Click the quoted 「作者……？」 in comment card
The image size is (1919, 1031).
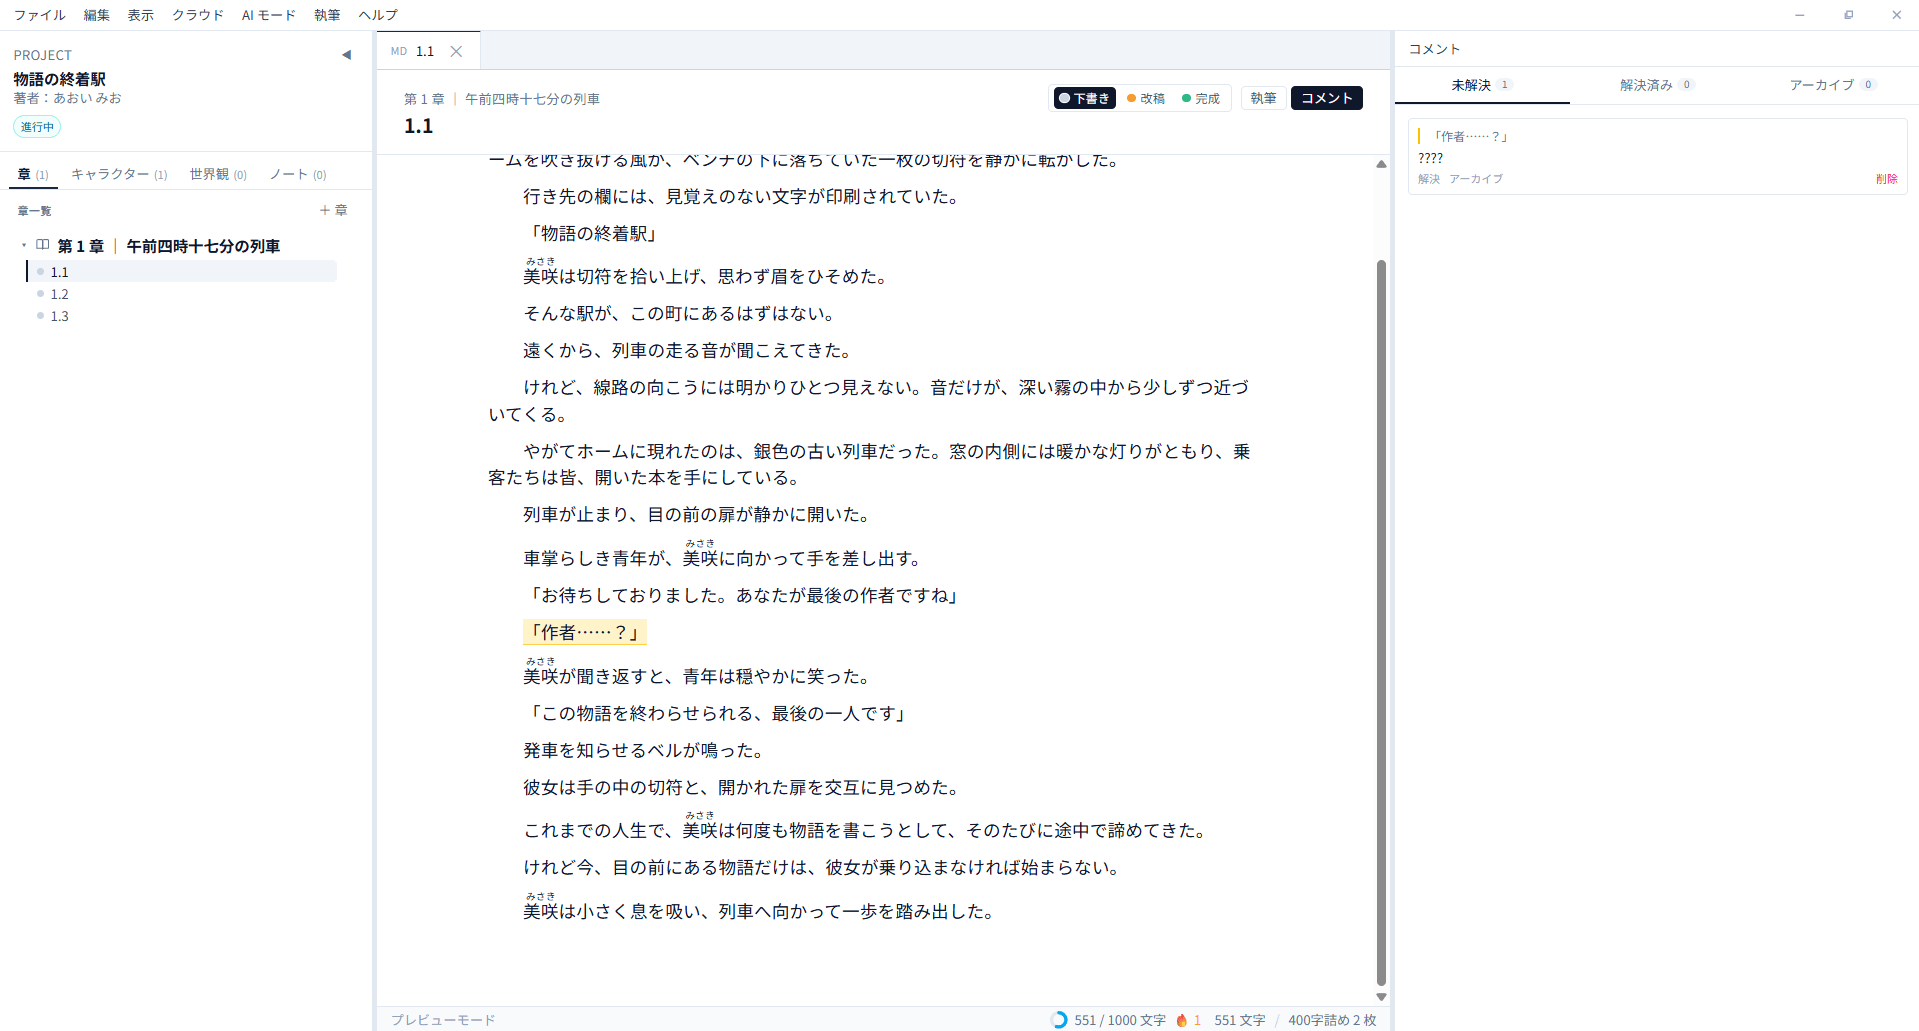click(1469, 136)
